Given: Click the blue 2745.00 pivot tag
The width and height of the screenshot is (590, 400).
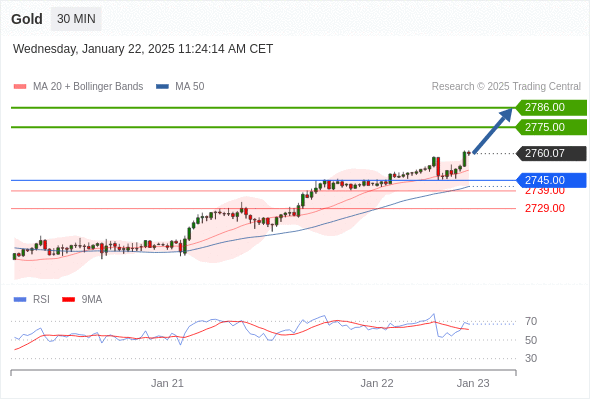Looking at the screenshot, I should (x=551, y=180).
